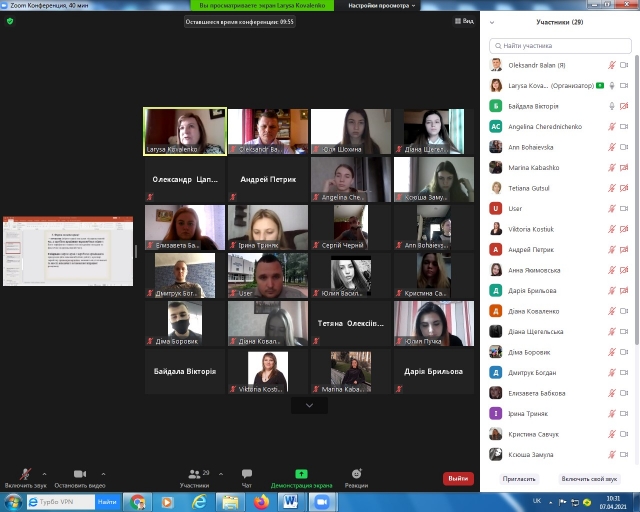Click the Турбо VPN search box in taskbar
Image resolution: width=640 pixels, height=512 pixels.
61,502
